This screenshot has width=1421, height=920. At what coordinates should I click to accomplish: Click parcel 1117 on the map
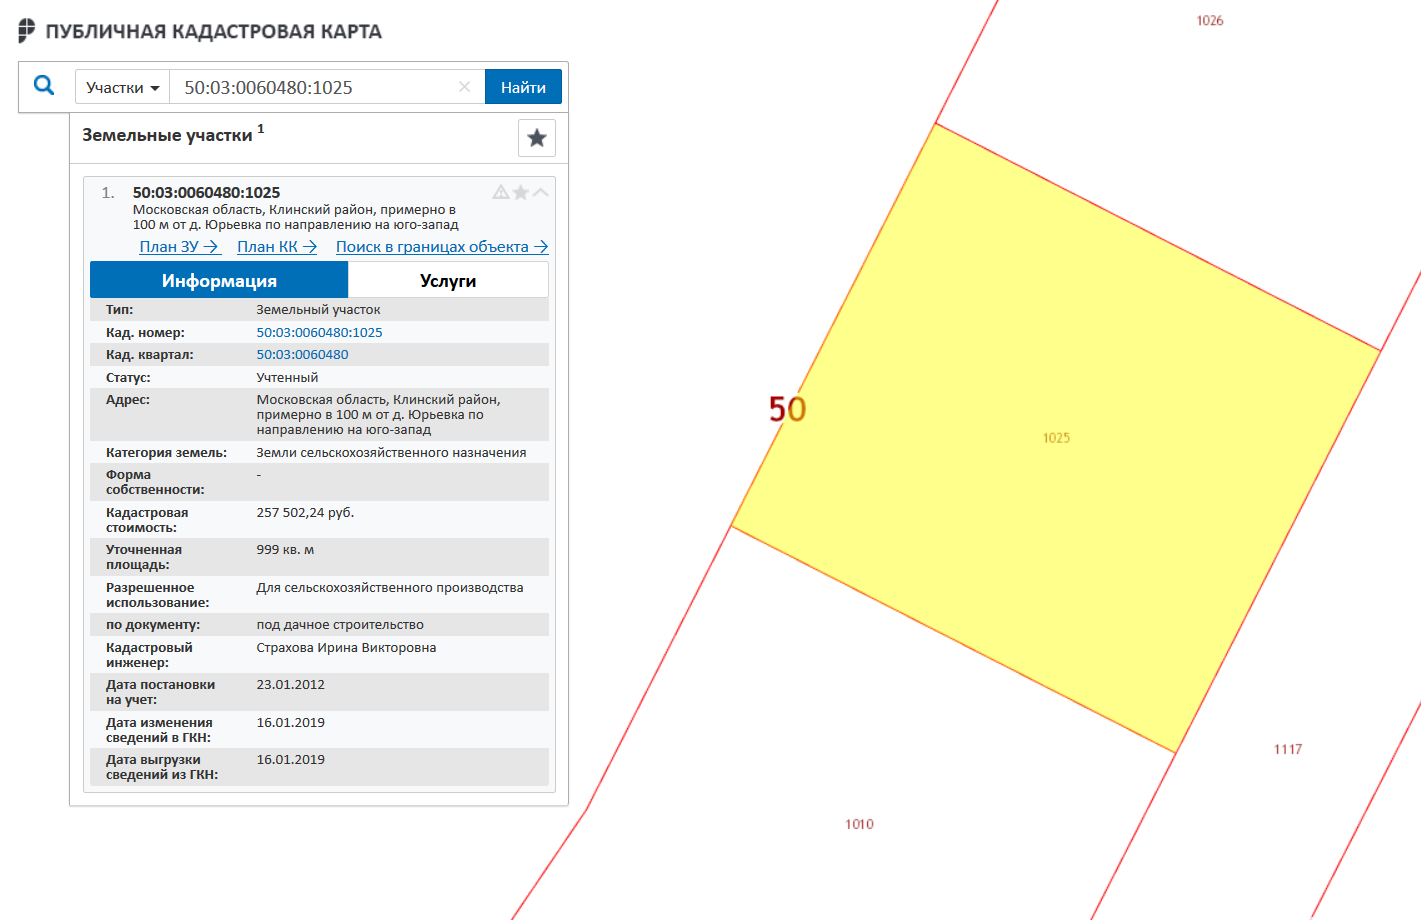(1287, 749)
